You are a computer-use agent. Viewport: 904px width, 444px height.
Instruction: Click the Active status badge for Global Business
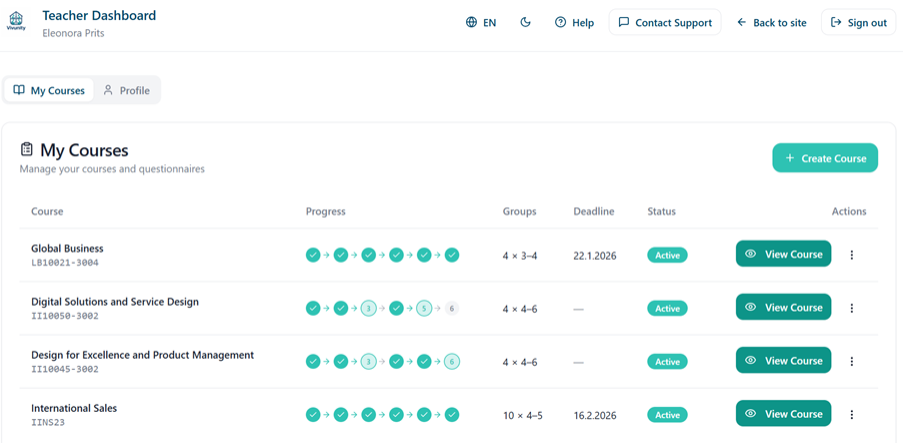[667, 255]
